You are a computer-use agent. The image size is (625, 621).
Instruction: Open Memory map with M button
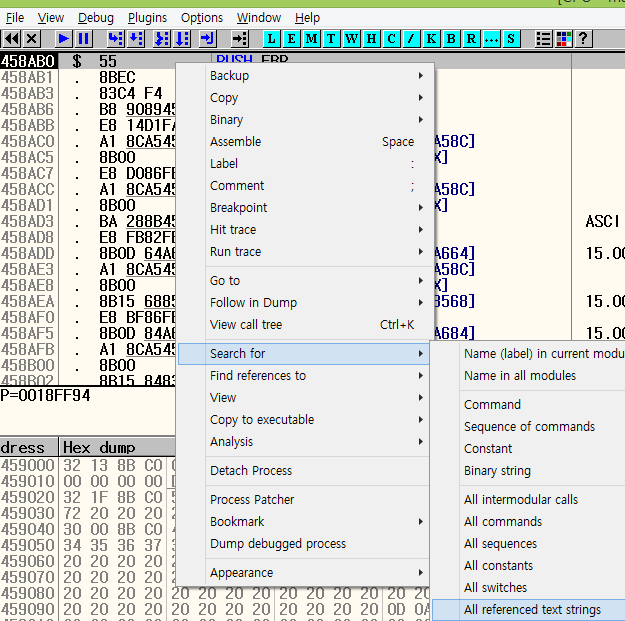[311, 39]
